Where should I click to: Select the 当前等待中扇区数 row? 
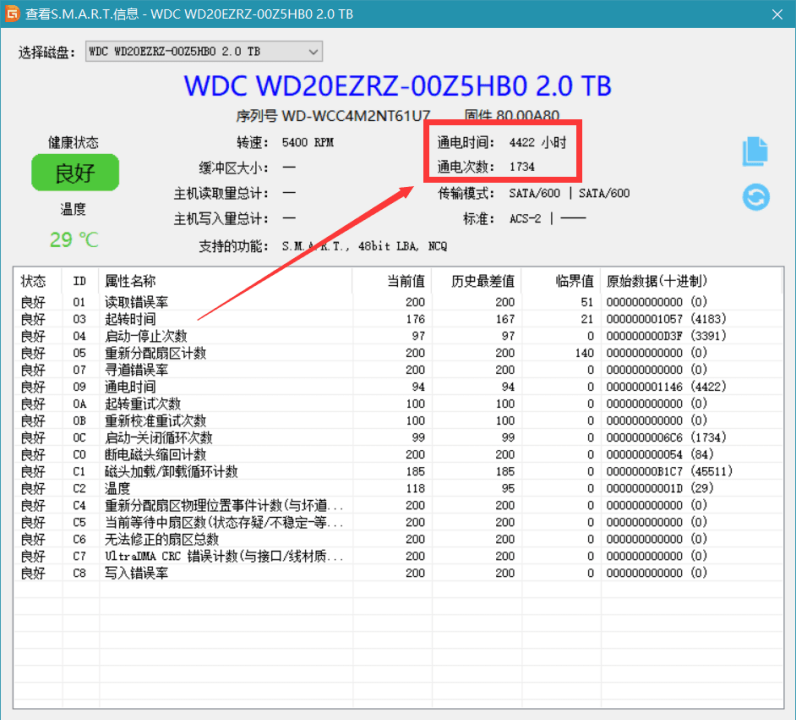click(398, 522)
